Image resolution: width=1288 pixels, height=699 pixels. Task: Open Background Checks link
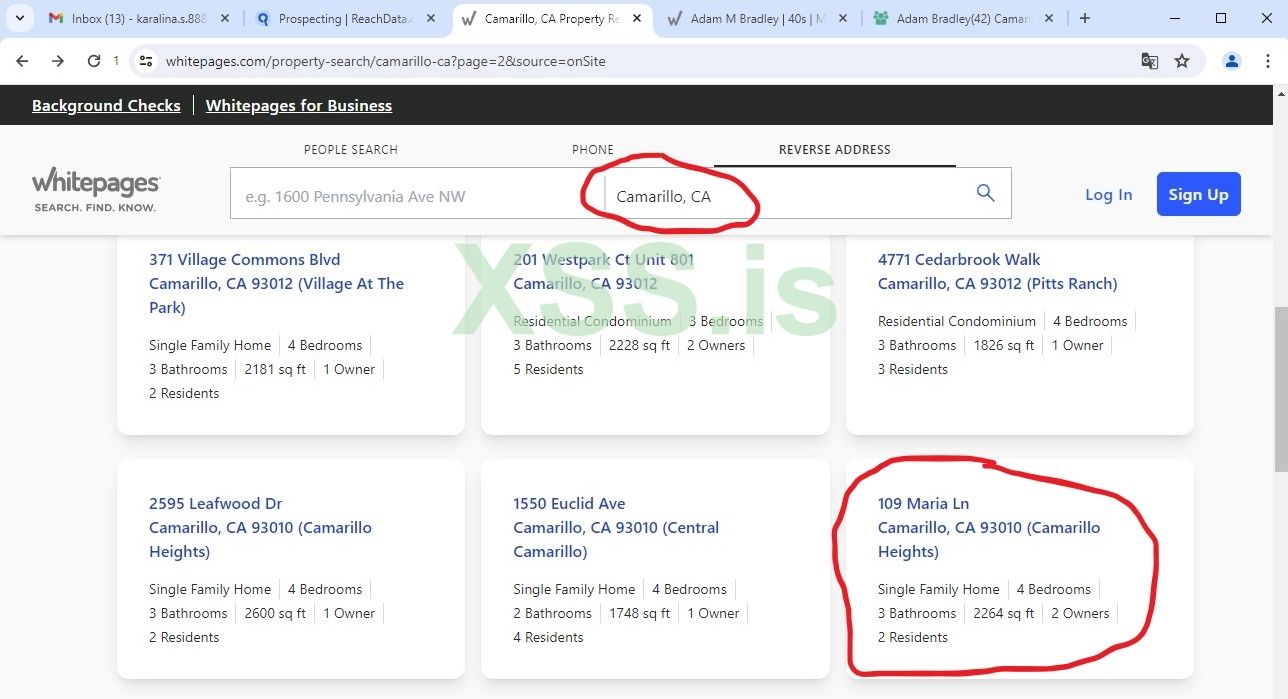pos(106,105)
